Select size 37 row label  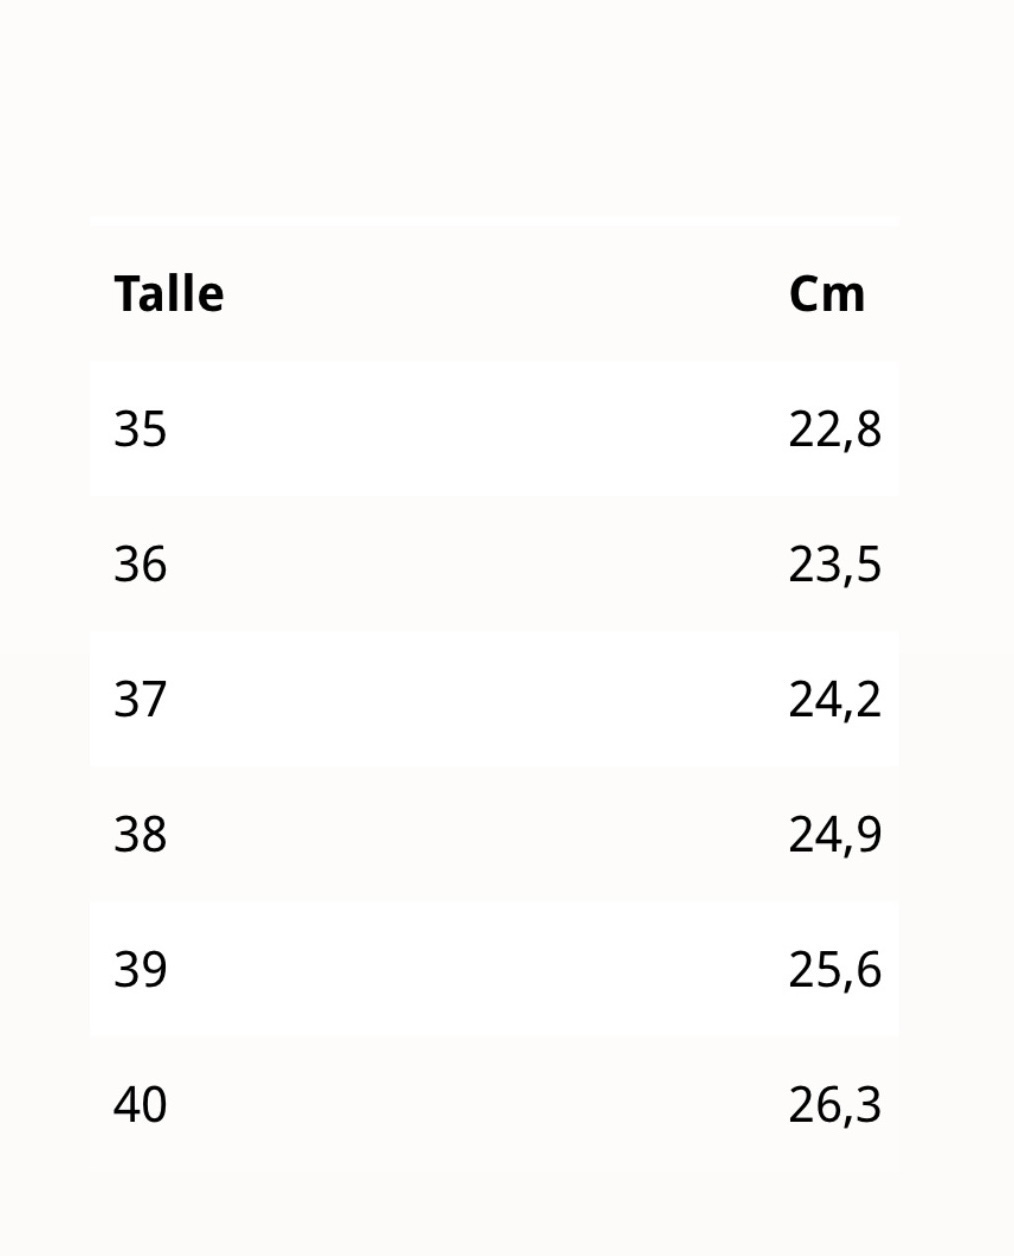click(x=140, y=699)
